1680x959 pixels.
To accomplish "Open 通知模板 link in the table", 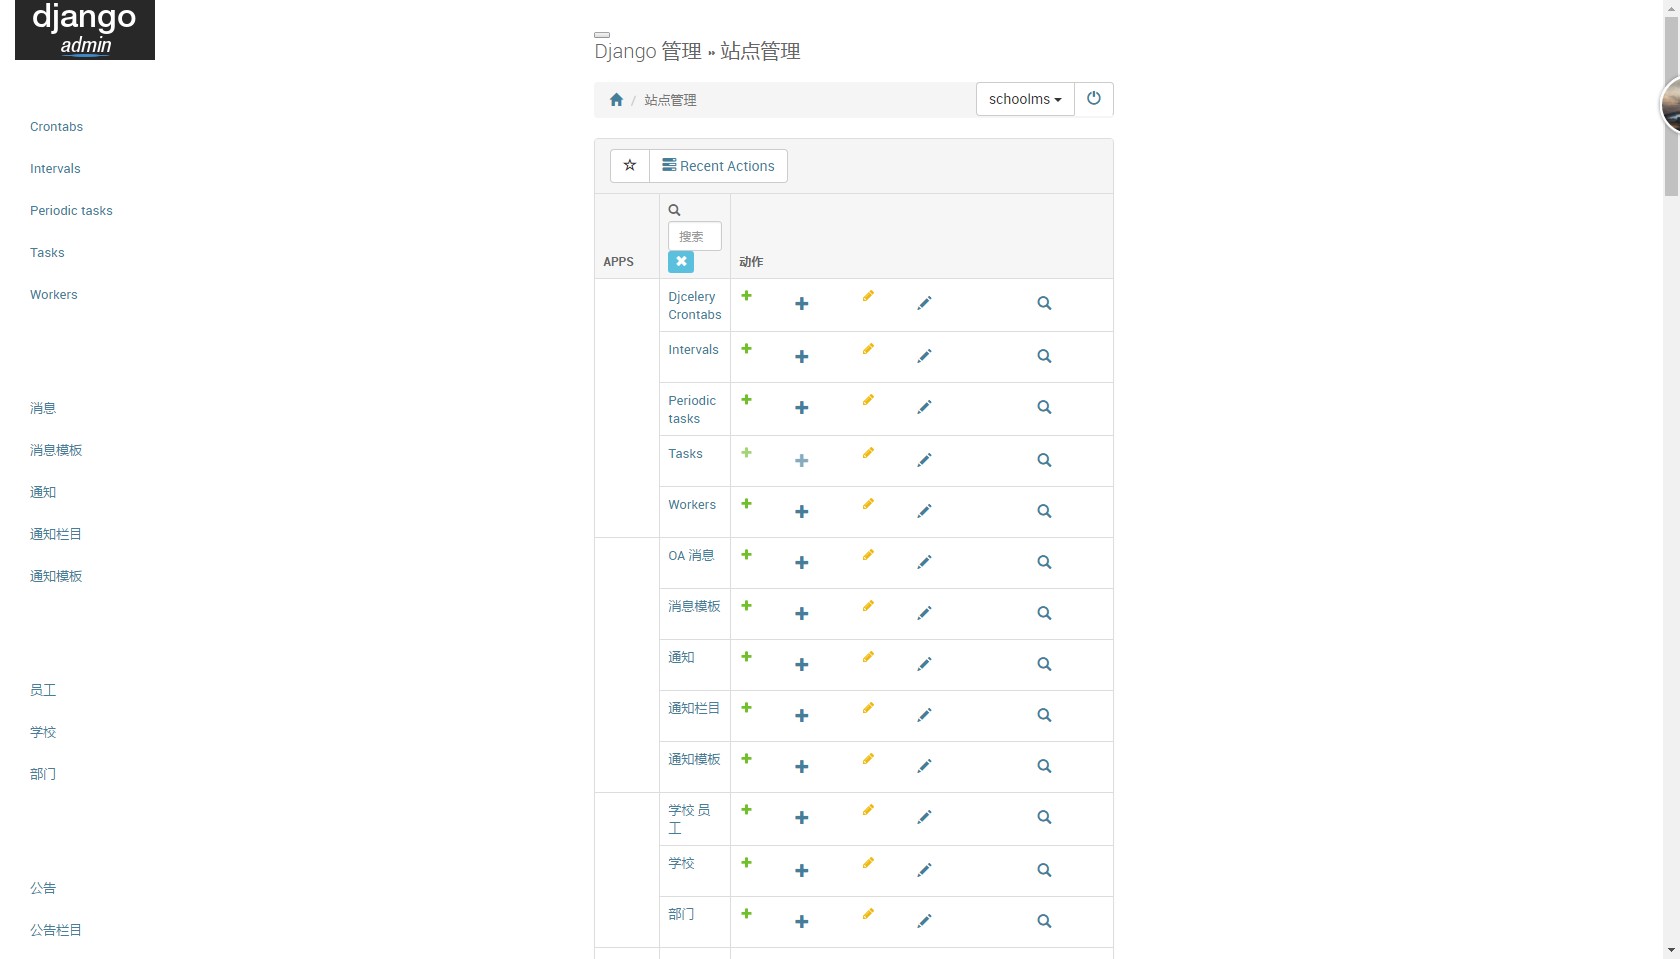I will pos(694,760).
